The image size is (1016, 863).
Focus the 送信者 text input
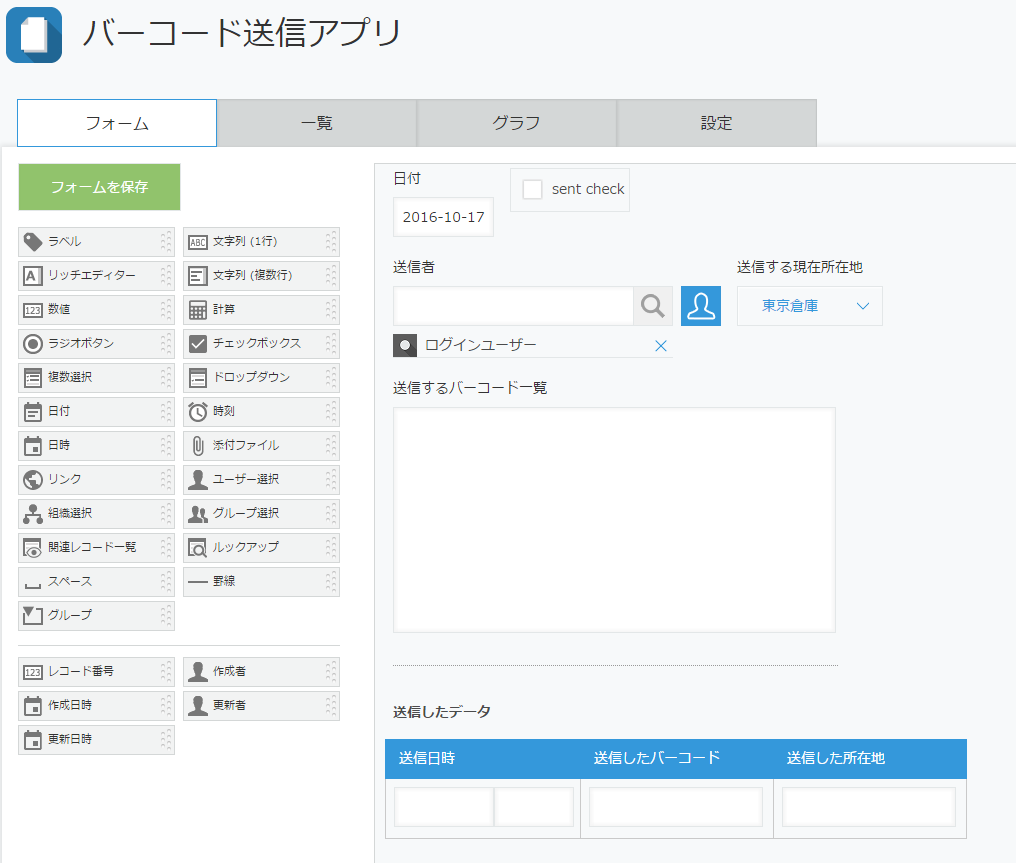coord(513,306)
